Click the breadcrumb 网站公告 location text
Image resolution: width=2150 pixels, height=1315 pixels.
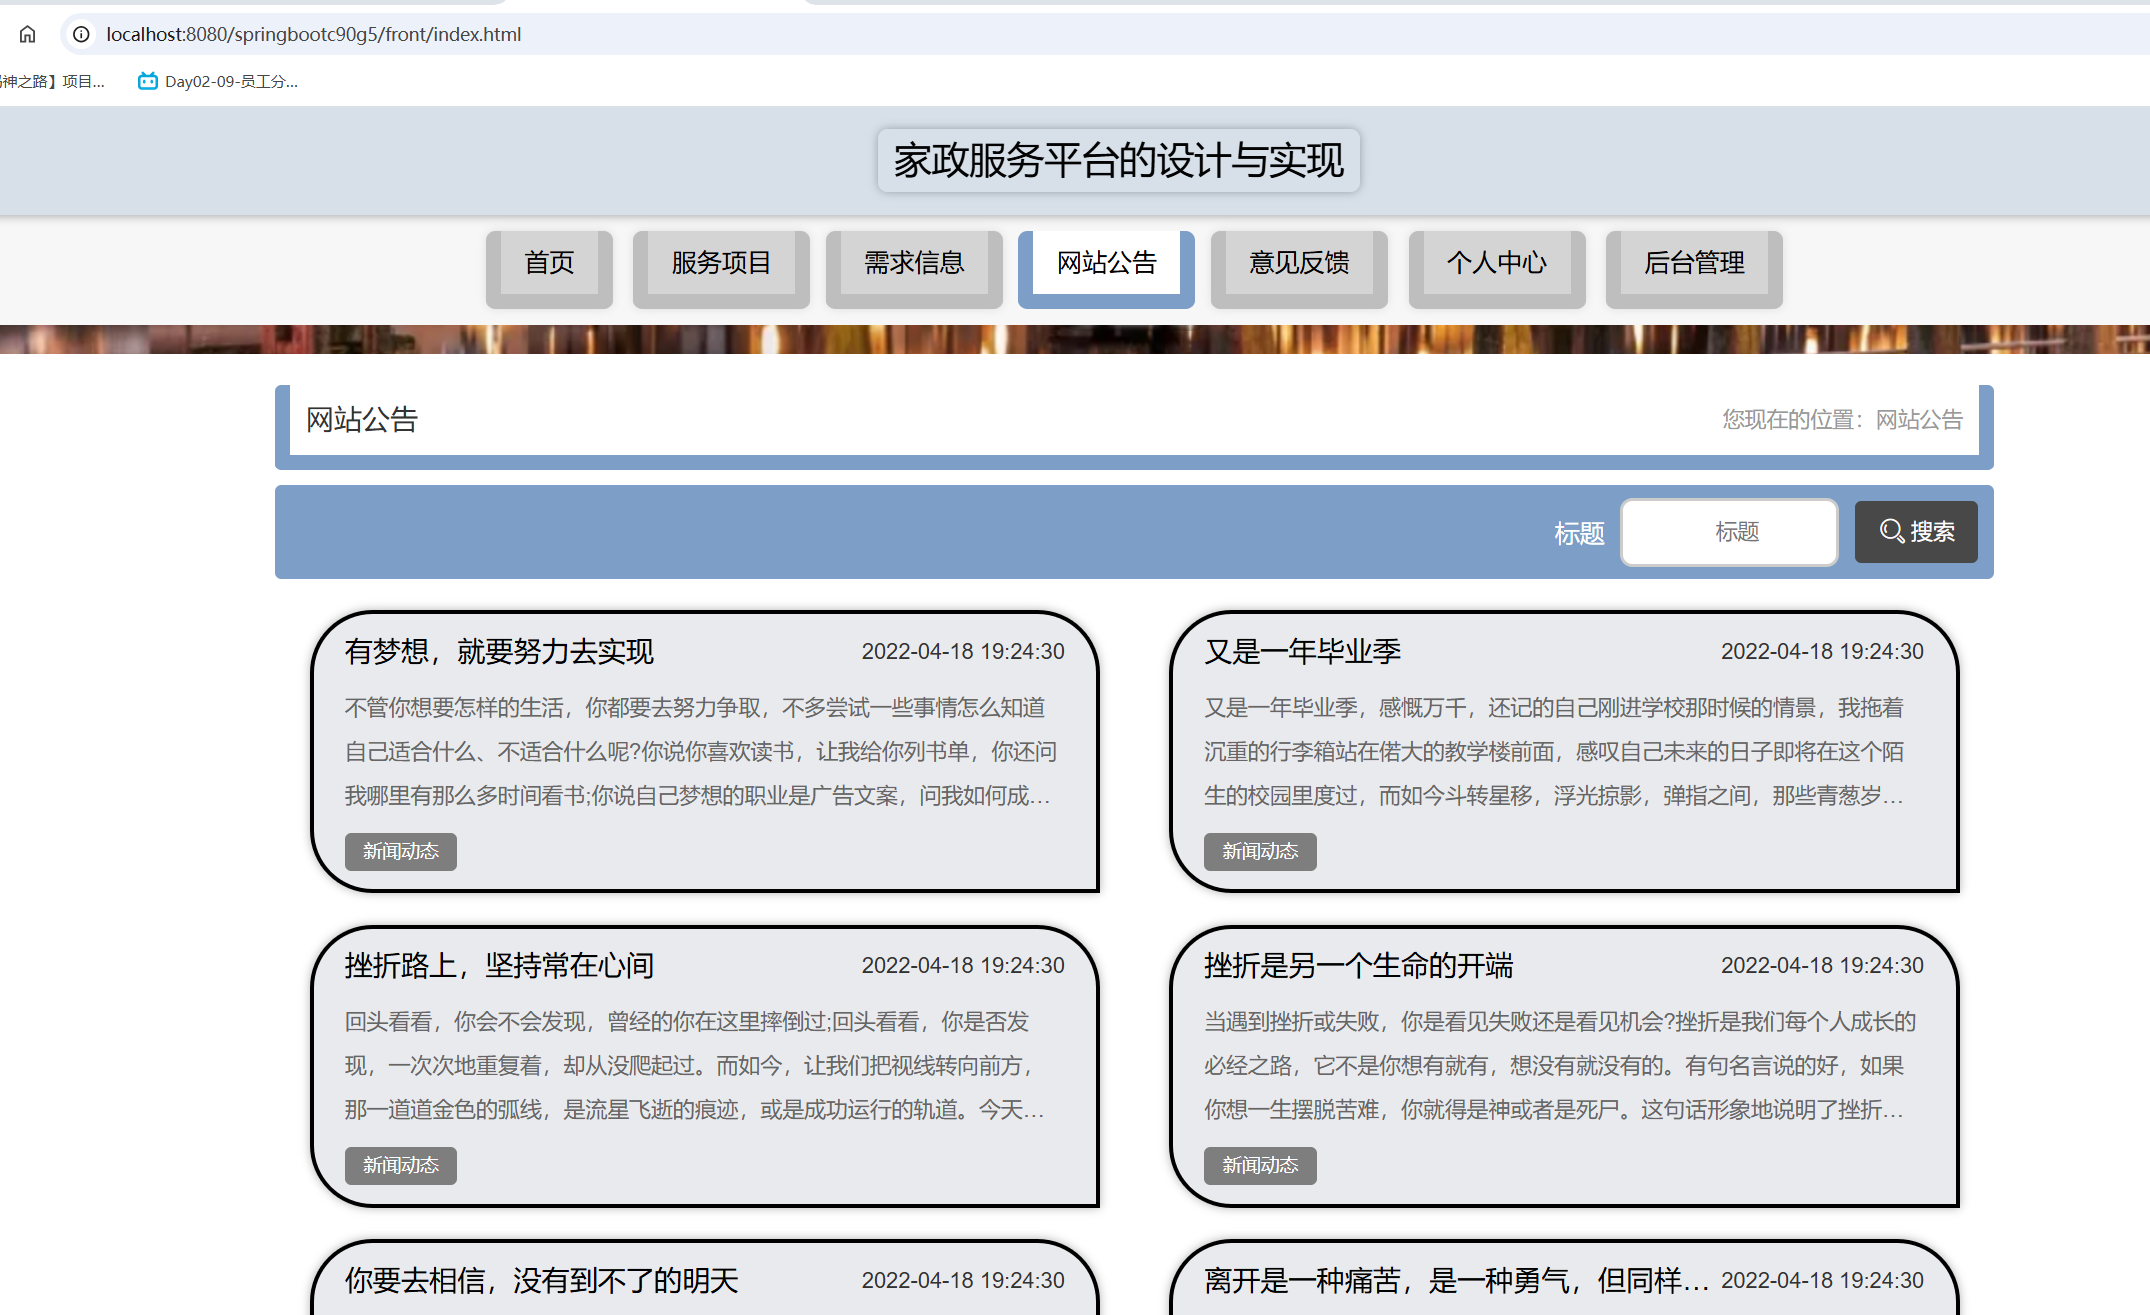1919,419
